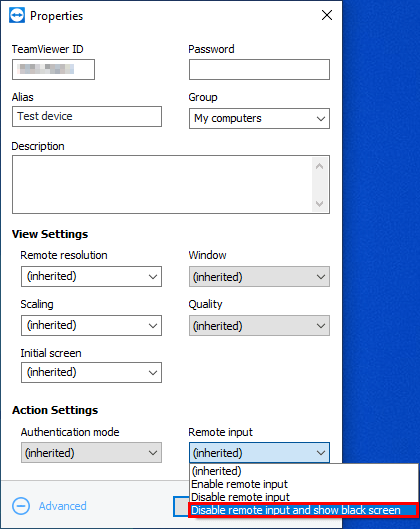Open the Quality dropdown
Screen dimensions: 420x529
coord(259,326)
